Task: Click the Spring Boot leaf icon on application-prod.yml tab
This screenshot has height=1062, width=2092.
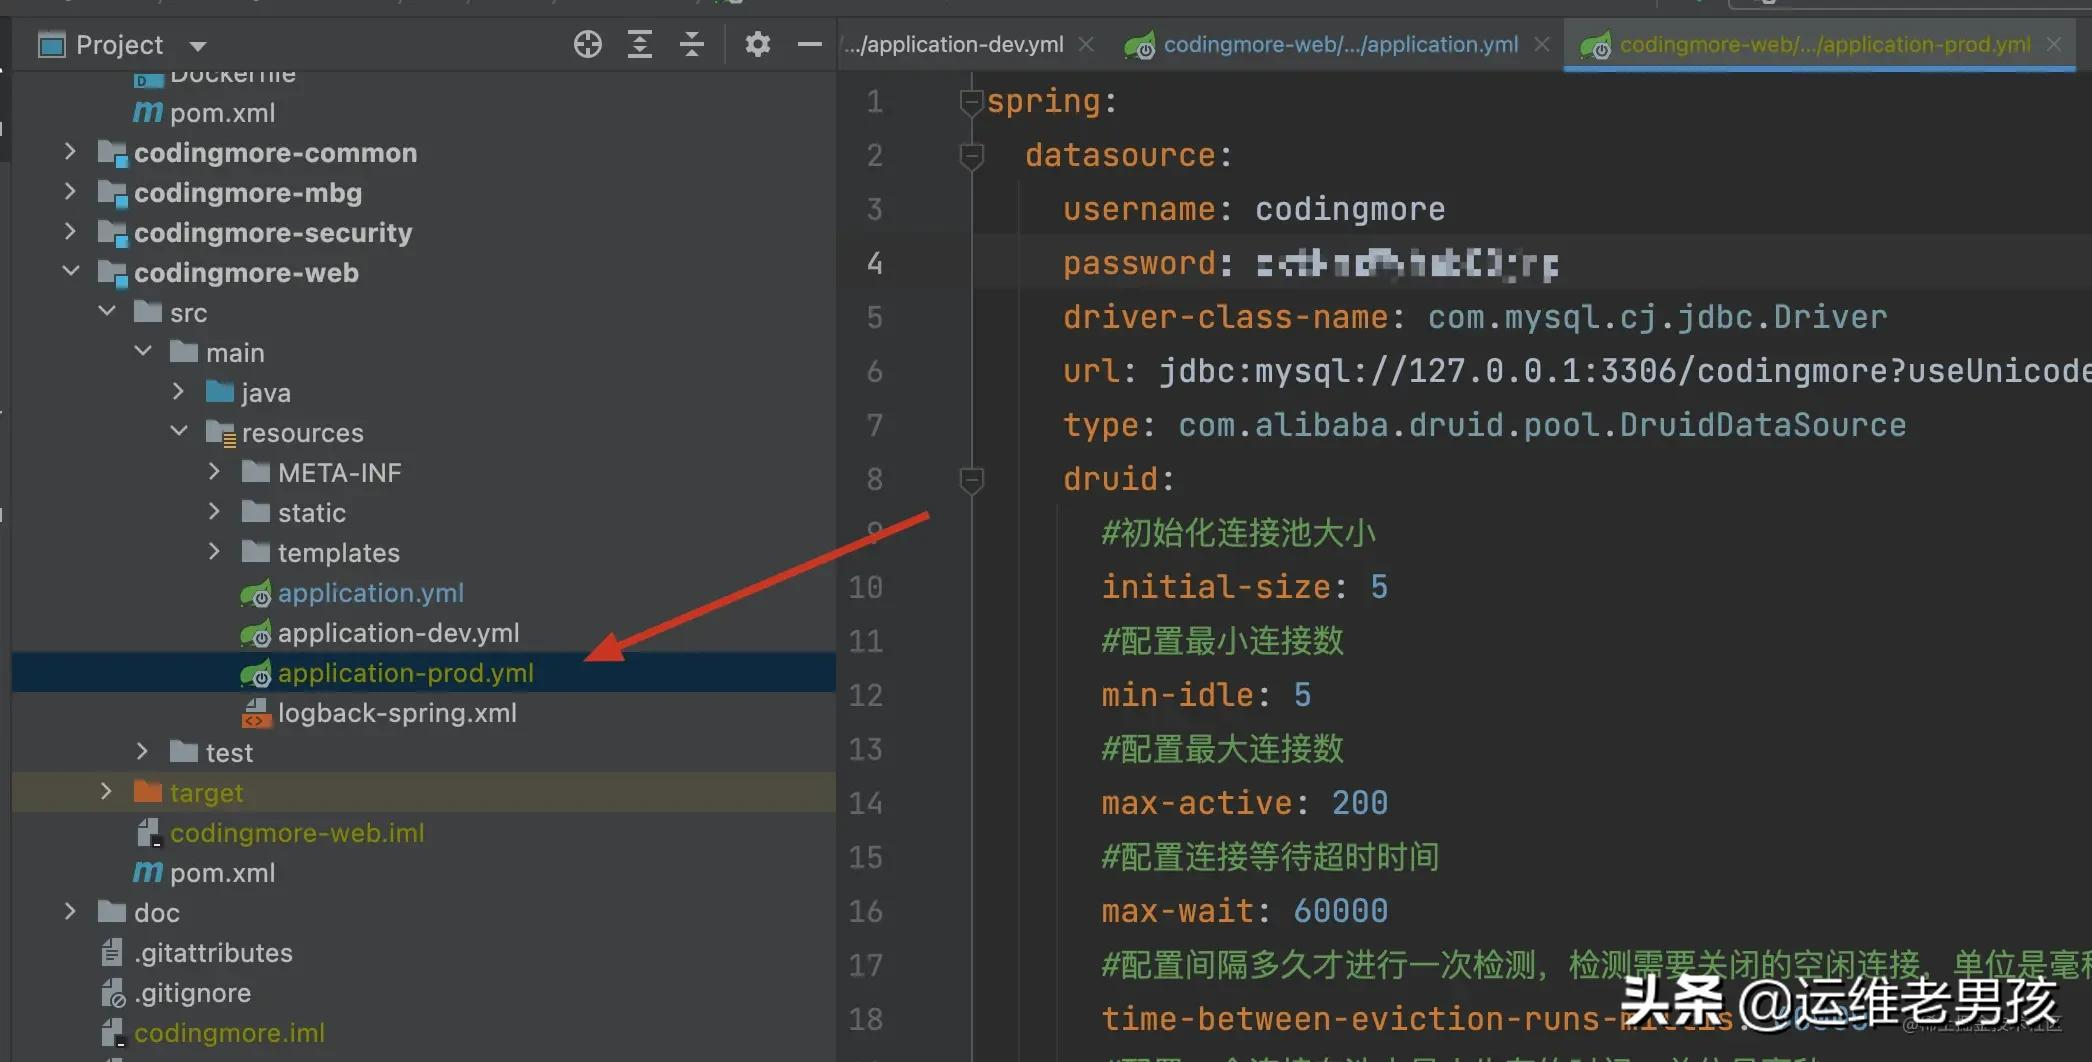Action: tap(1597, 44)
